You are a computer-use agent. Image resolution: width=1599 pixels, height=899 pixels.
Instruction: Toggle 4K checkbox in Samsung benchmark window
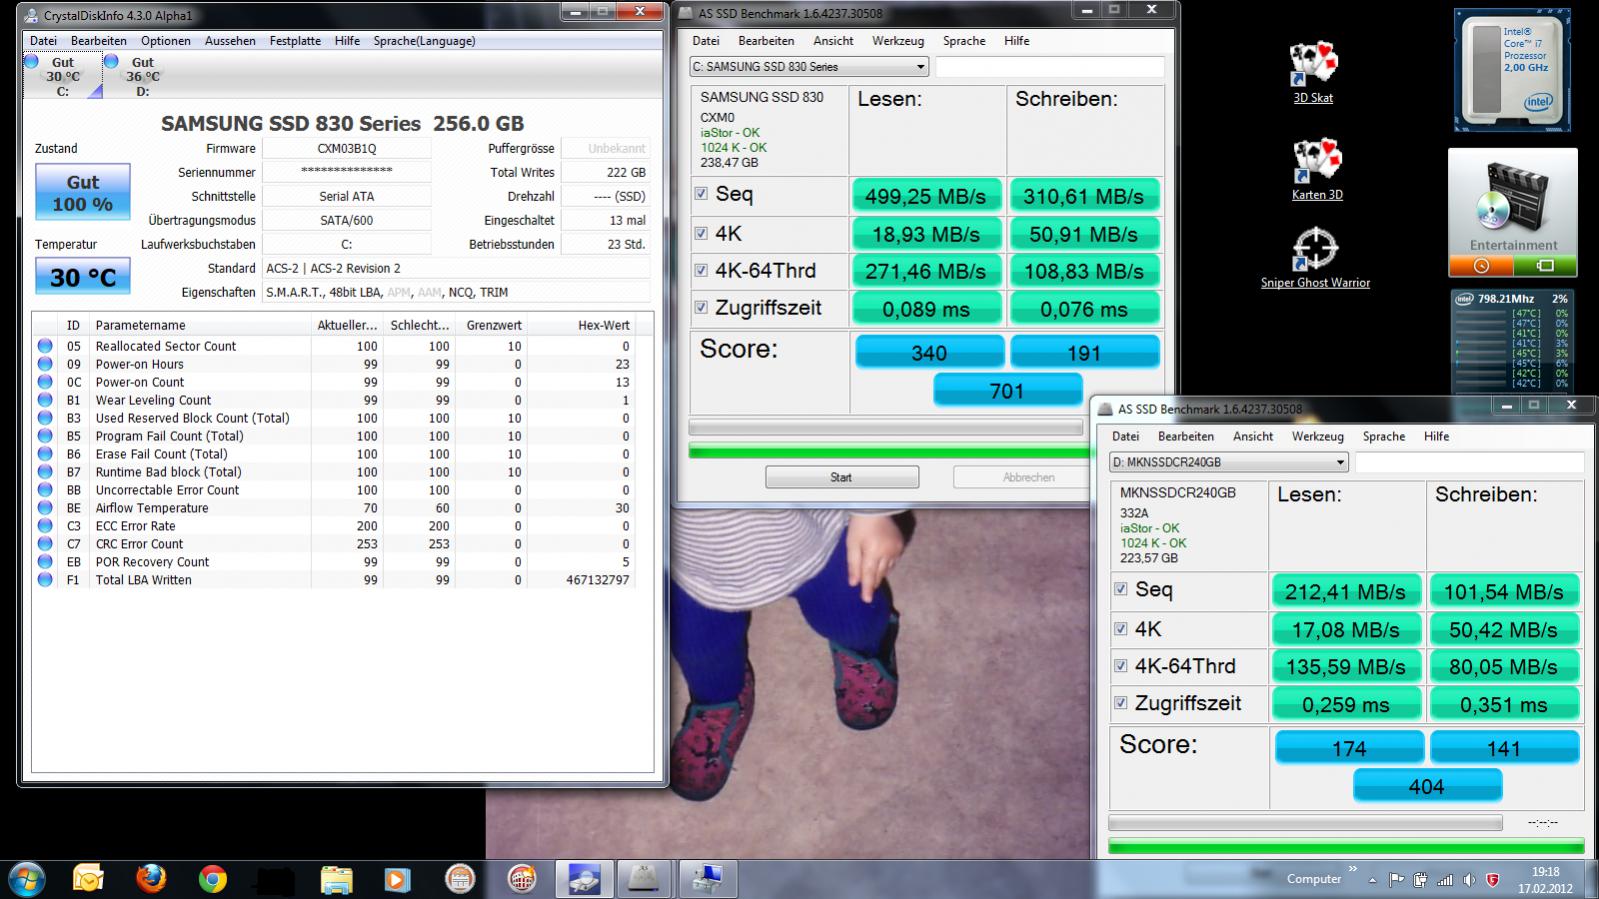click(701, 233)
